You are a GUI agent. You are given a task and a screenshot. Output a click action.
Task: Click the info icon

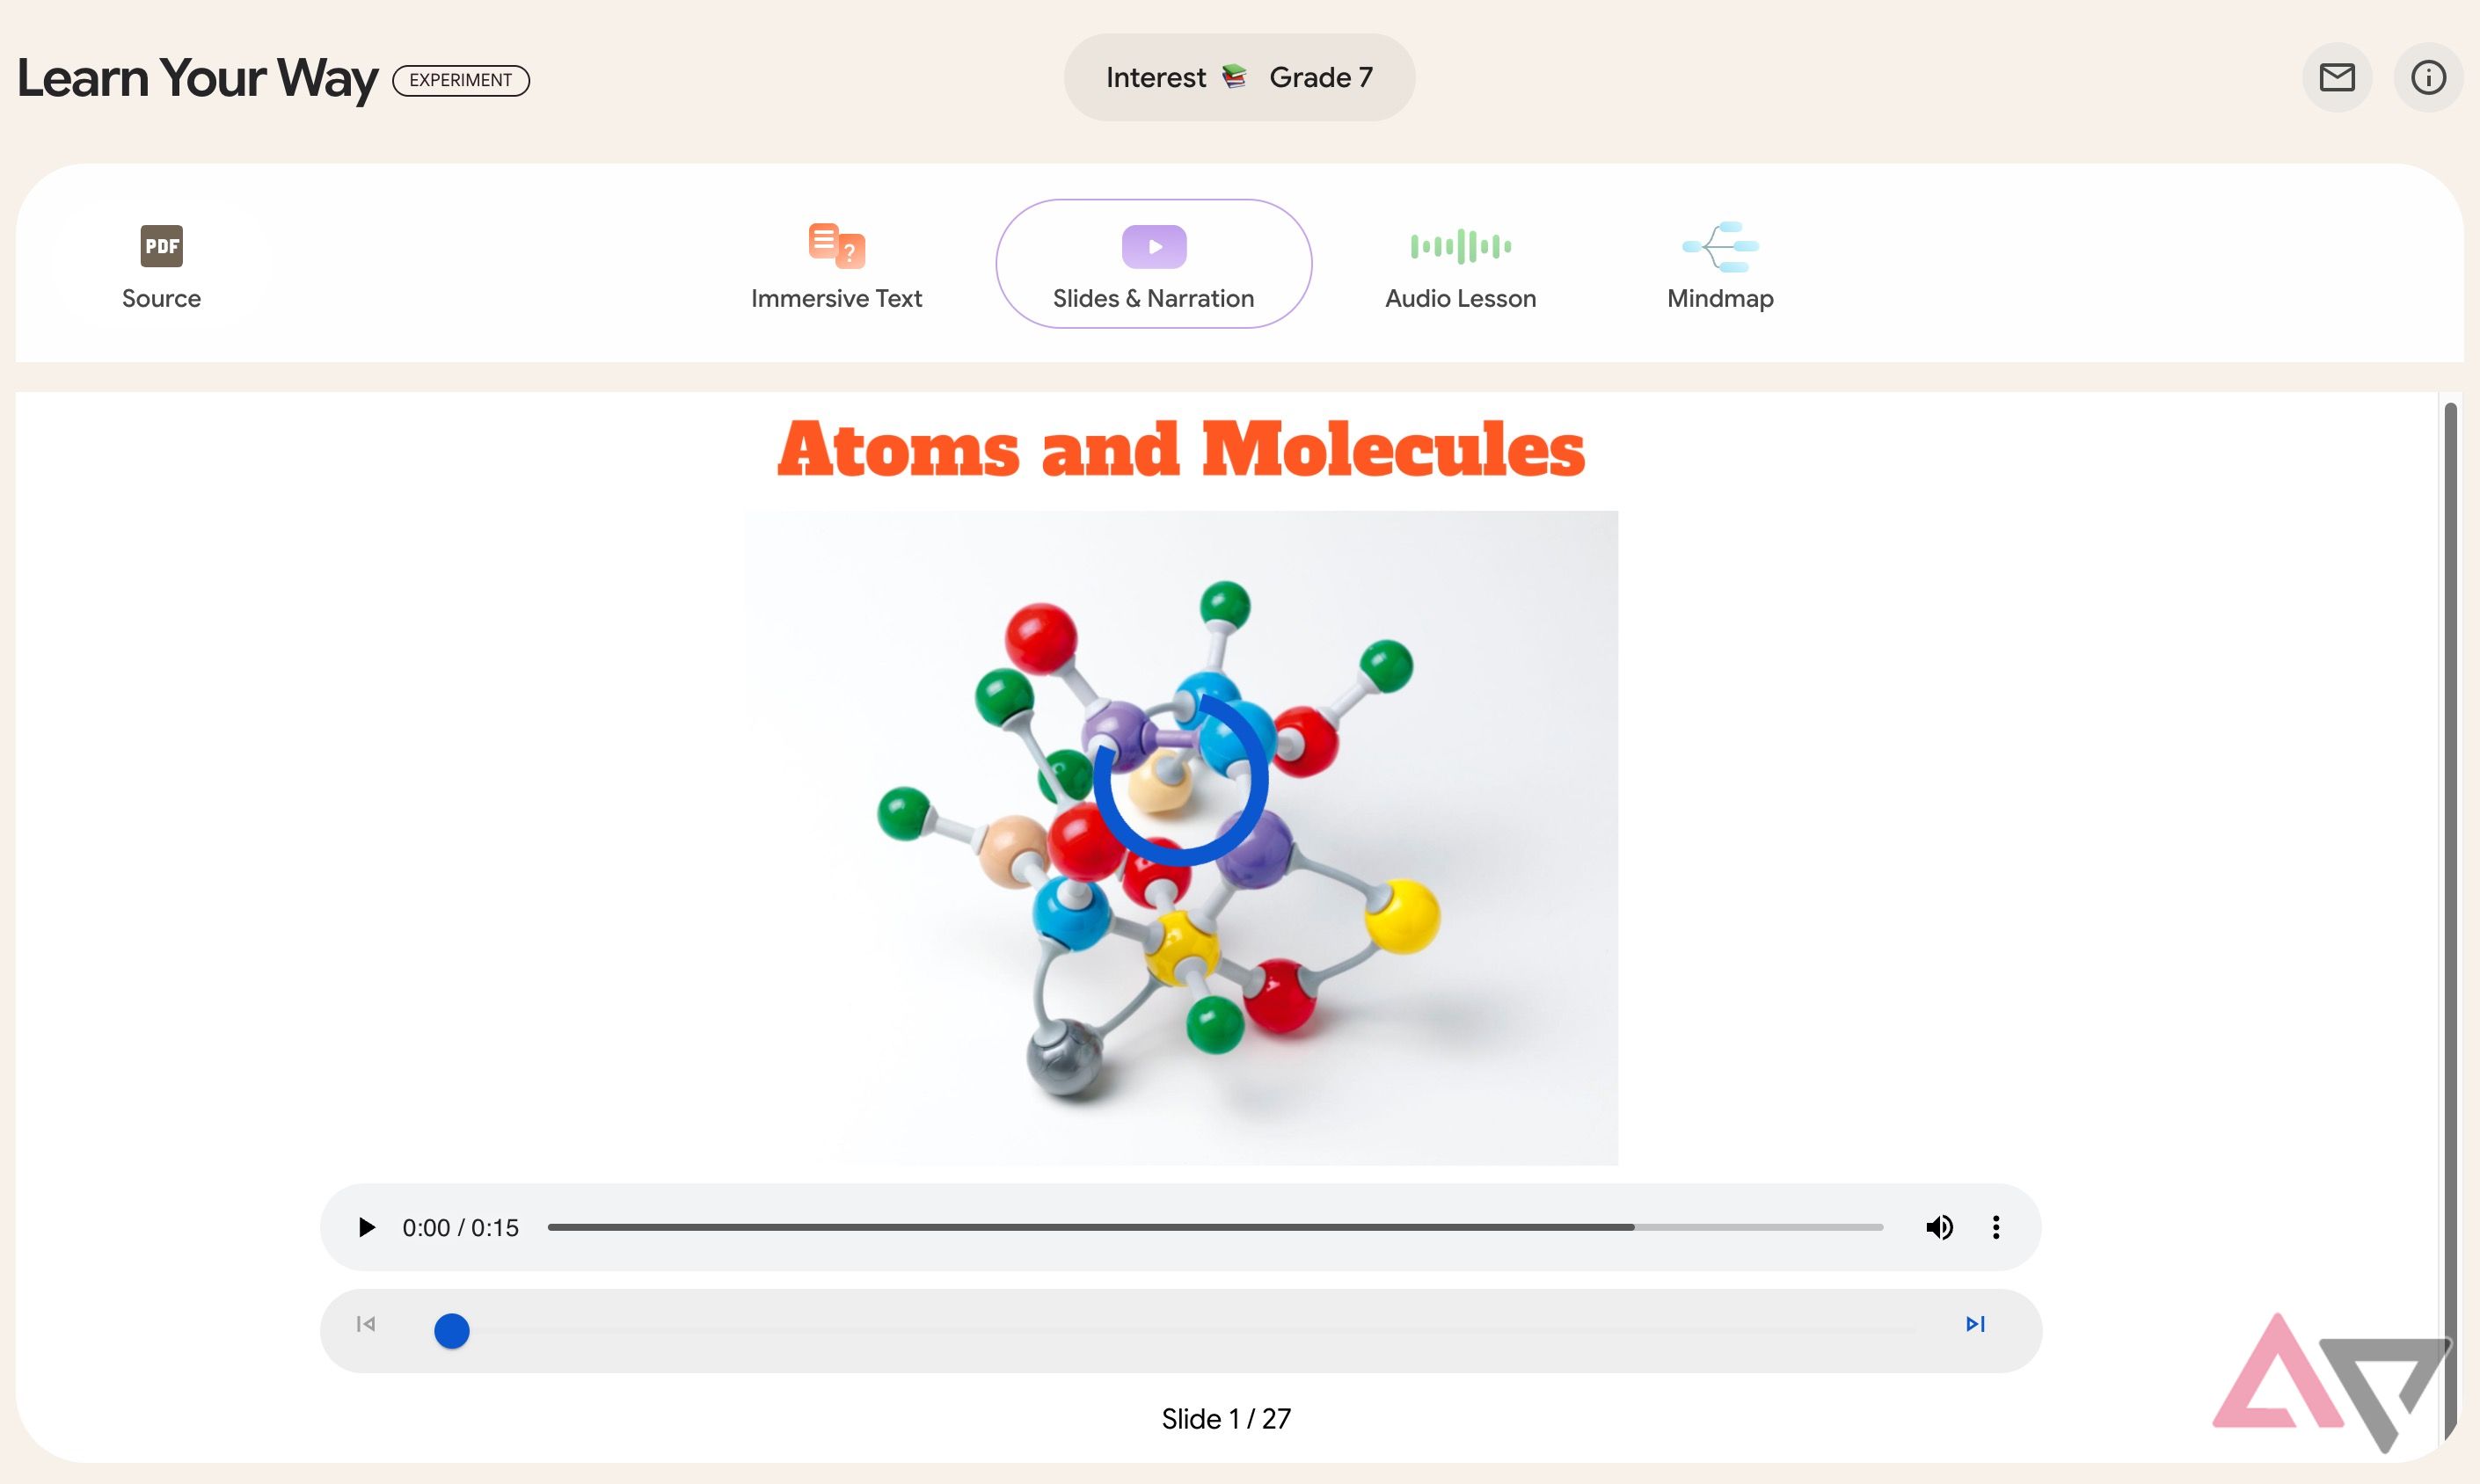click(x=2428, y=78)
